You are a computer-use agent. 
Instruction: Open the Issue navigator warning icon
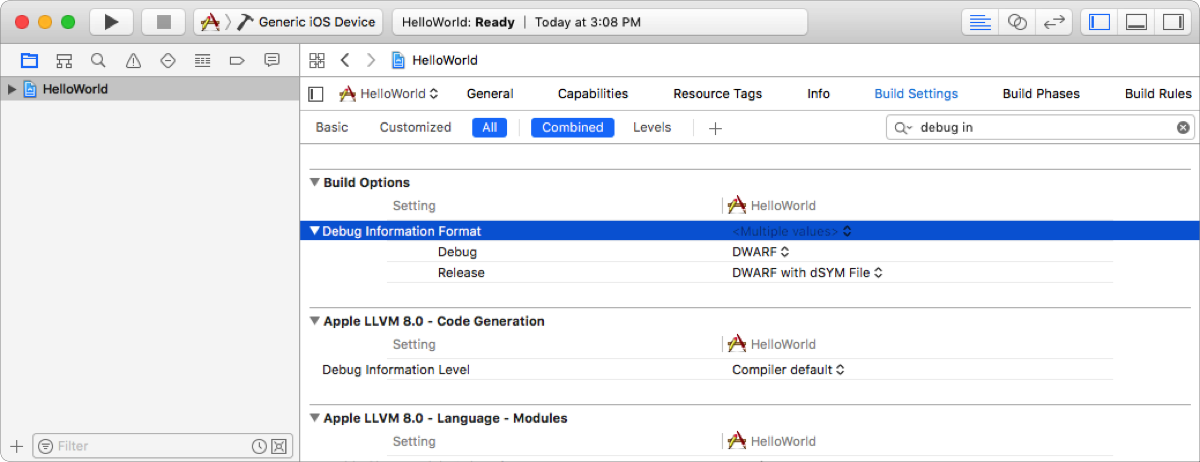coord(133,60)
